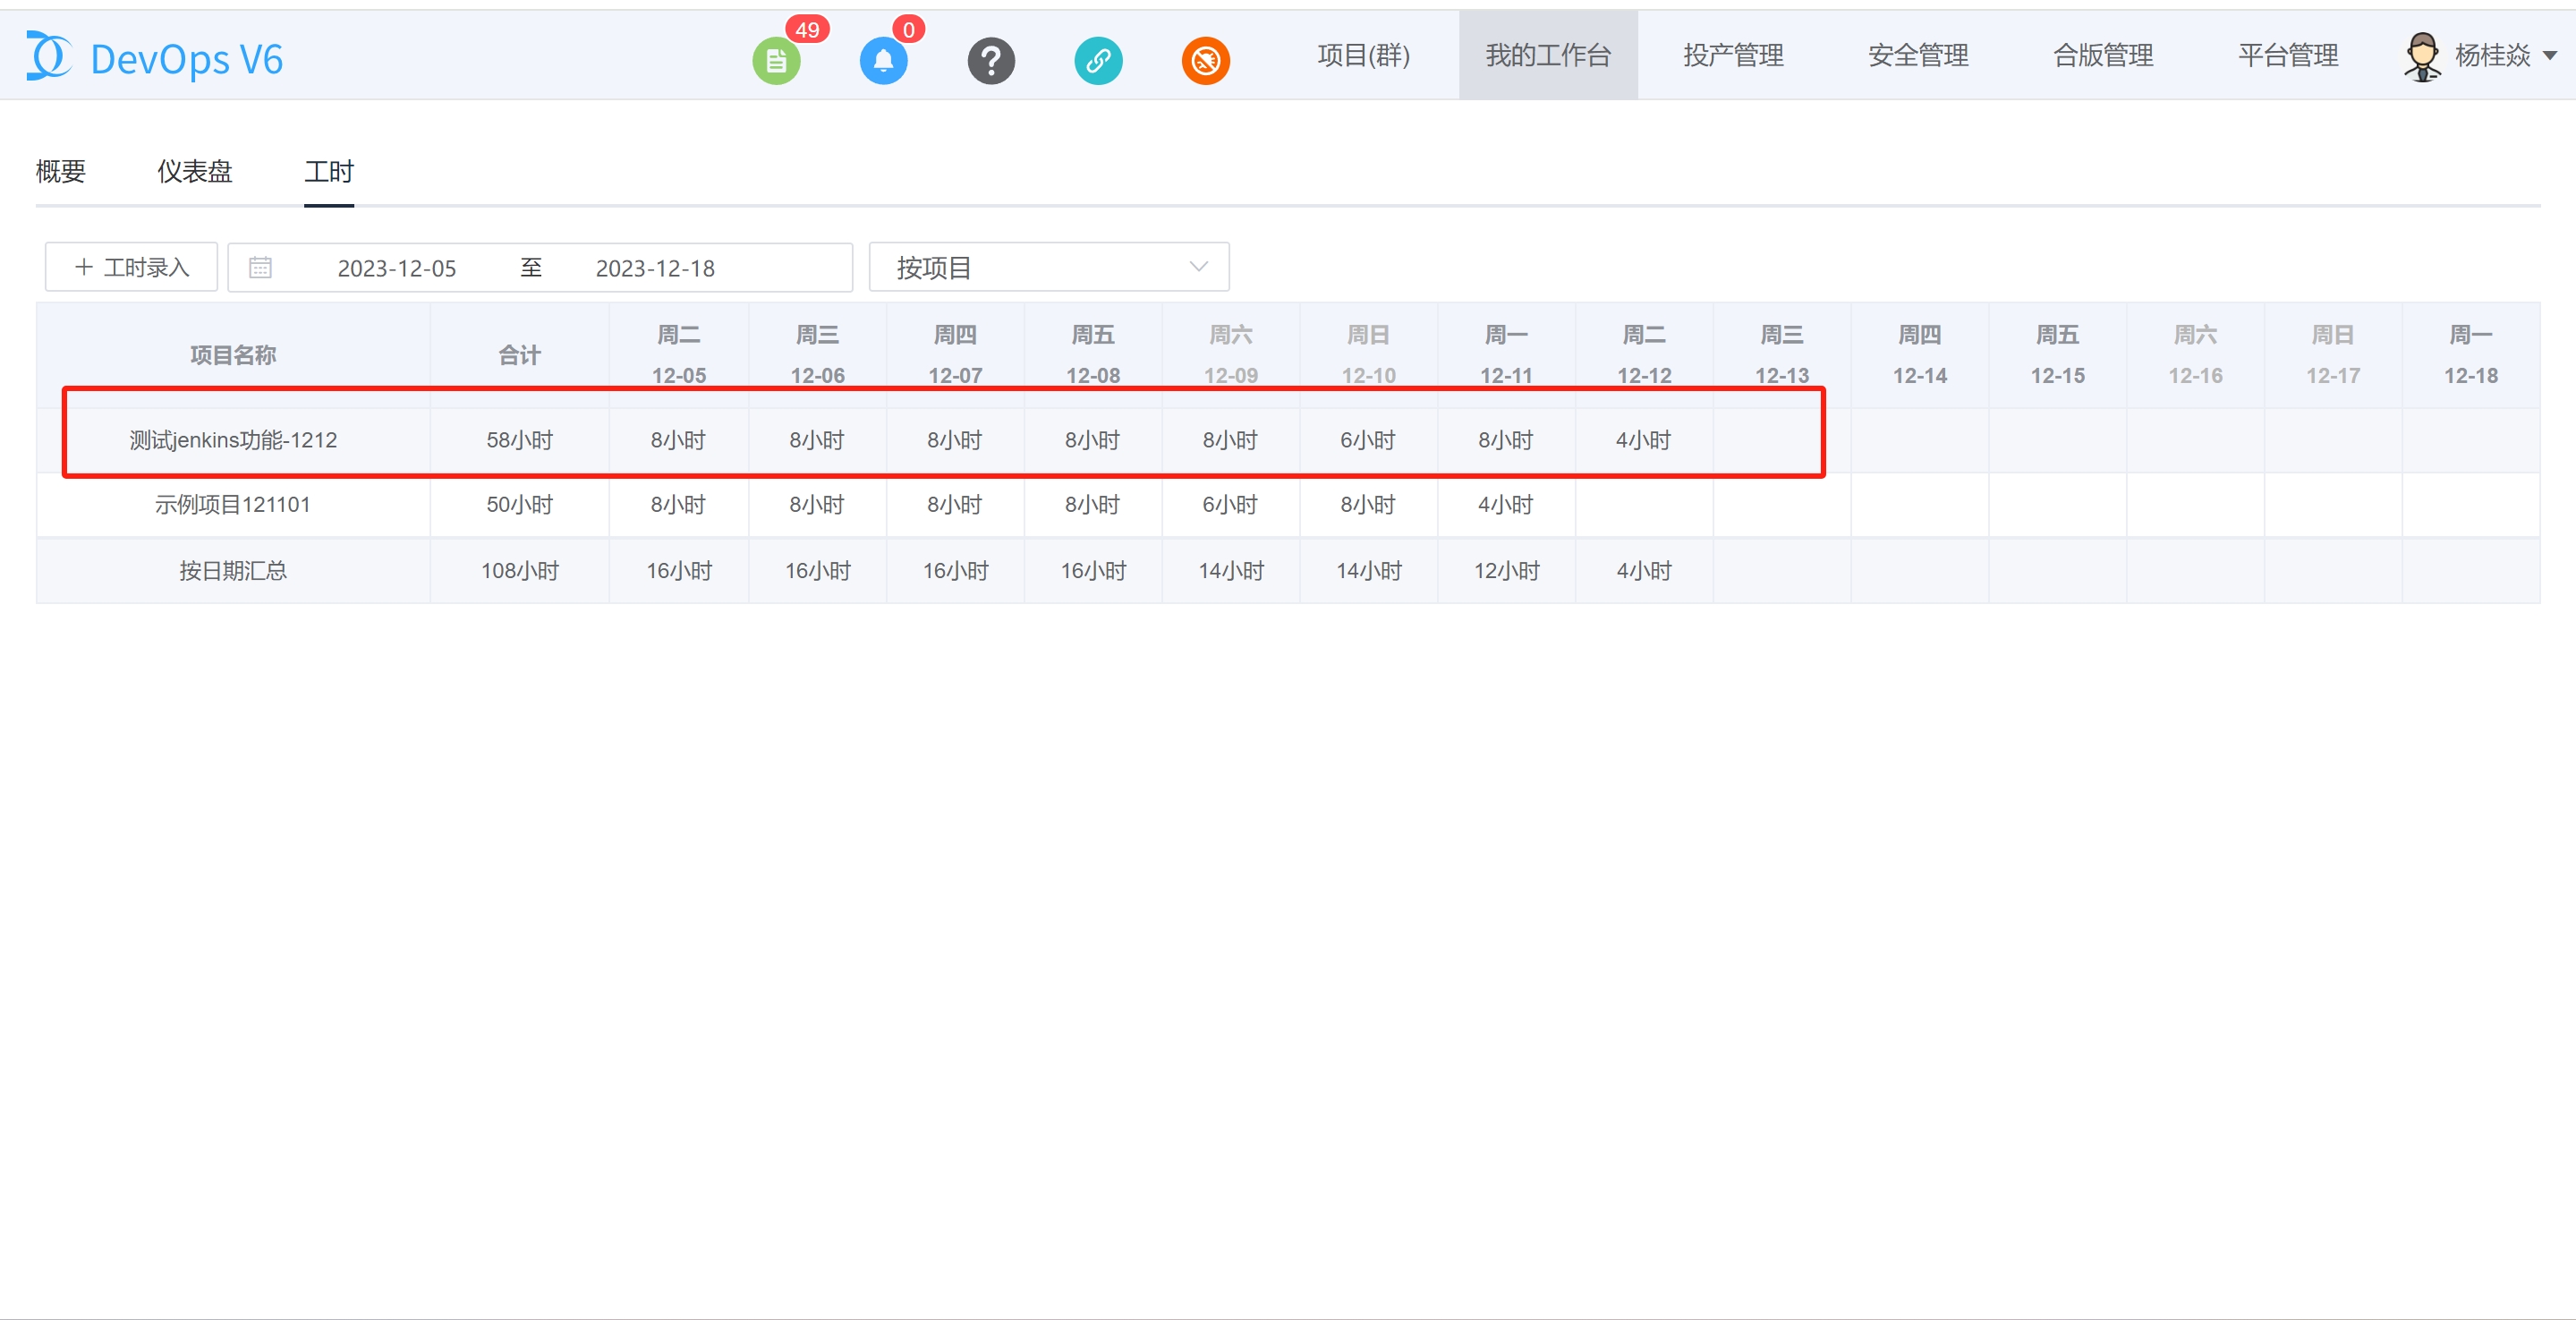Click the 工时录入 button

[131, 267]
